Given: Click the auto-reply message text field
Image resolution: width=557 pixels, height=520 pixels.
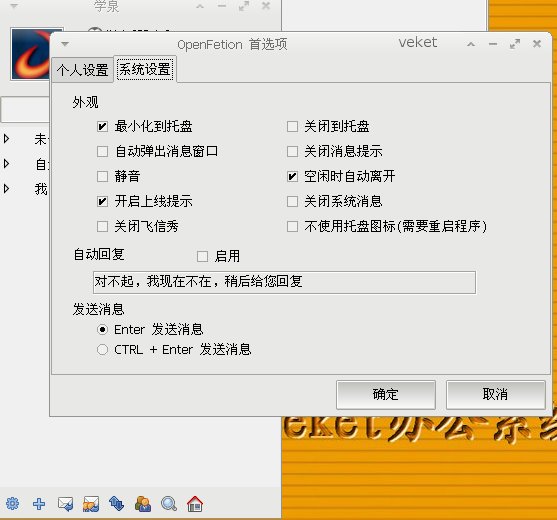Looking at the screenshot, I should click(x=284, y=282).
